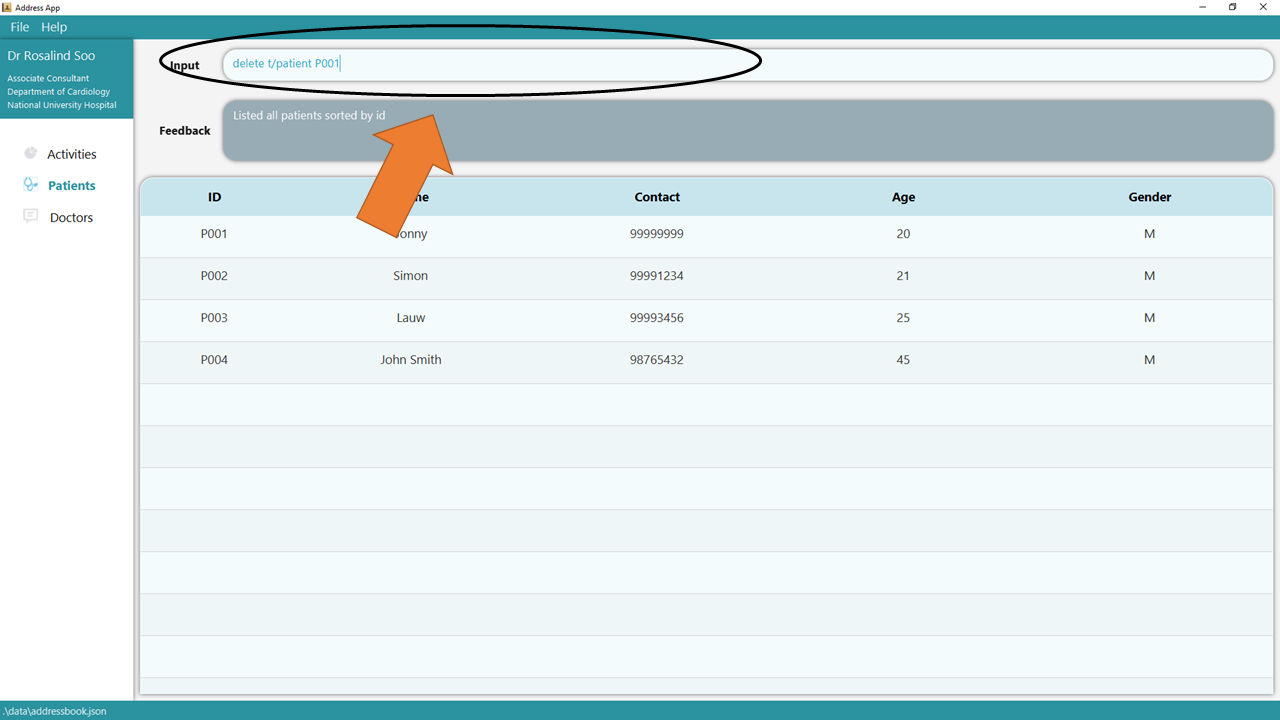Go to the Doctors tab
The width and height of the screenshot is (1280, 720).
(71, 217)
